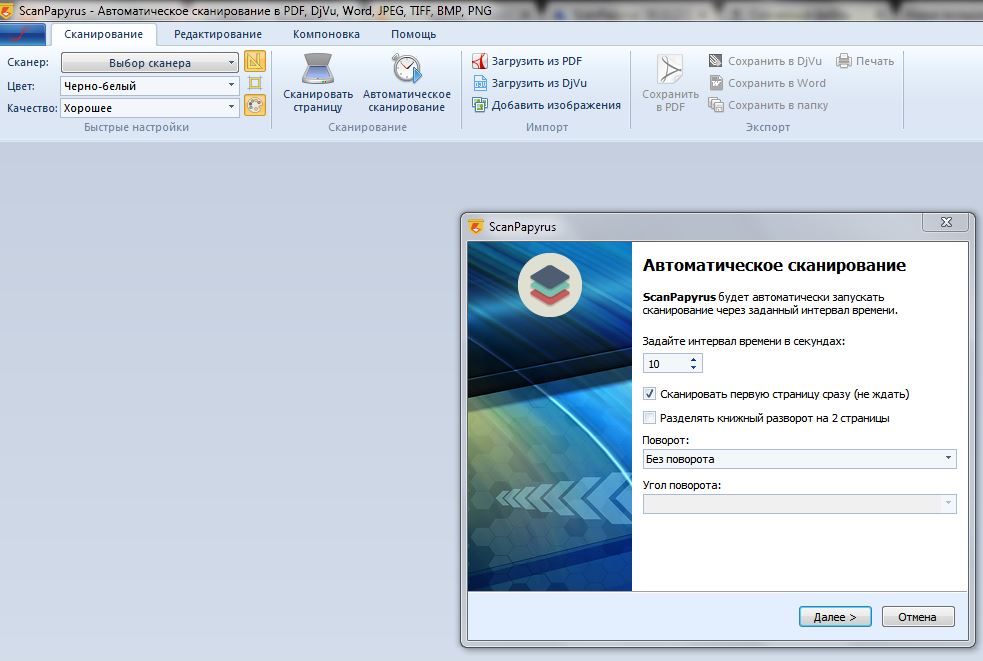Screen dimensions: 983x661
Task: Click the 'Далее >' button
Action: (835, 616)
